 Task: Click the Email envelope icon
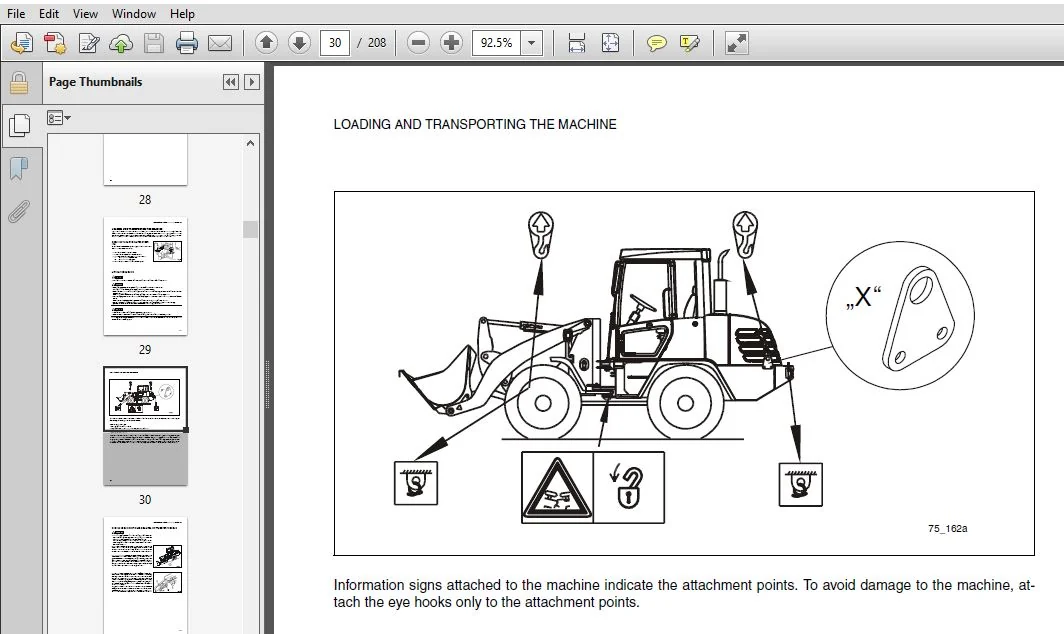click(x=220, y=43)
